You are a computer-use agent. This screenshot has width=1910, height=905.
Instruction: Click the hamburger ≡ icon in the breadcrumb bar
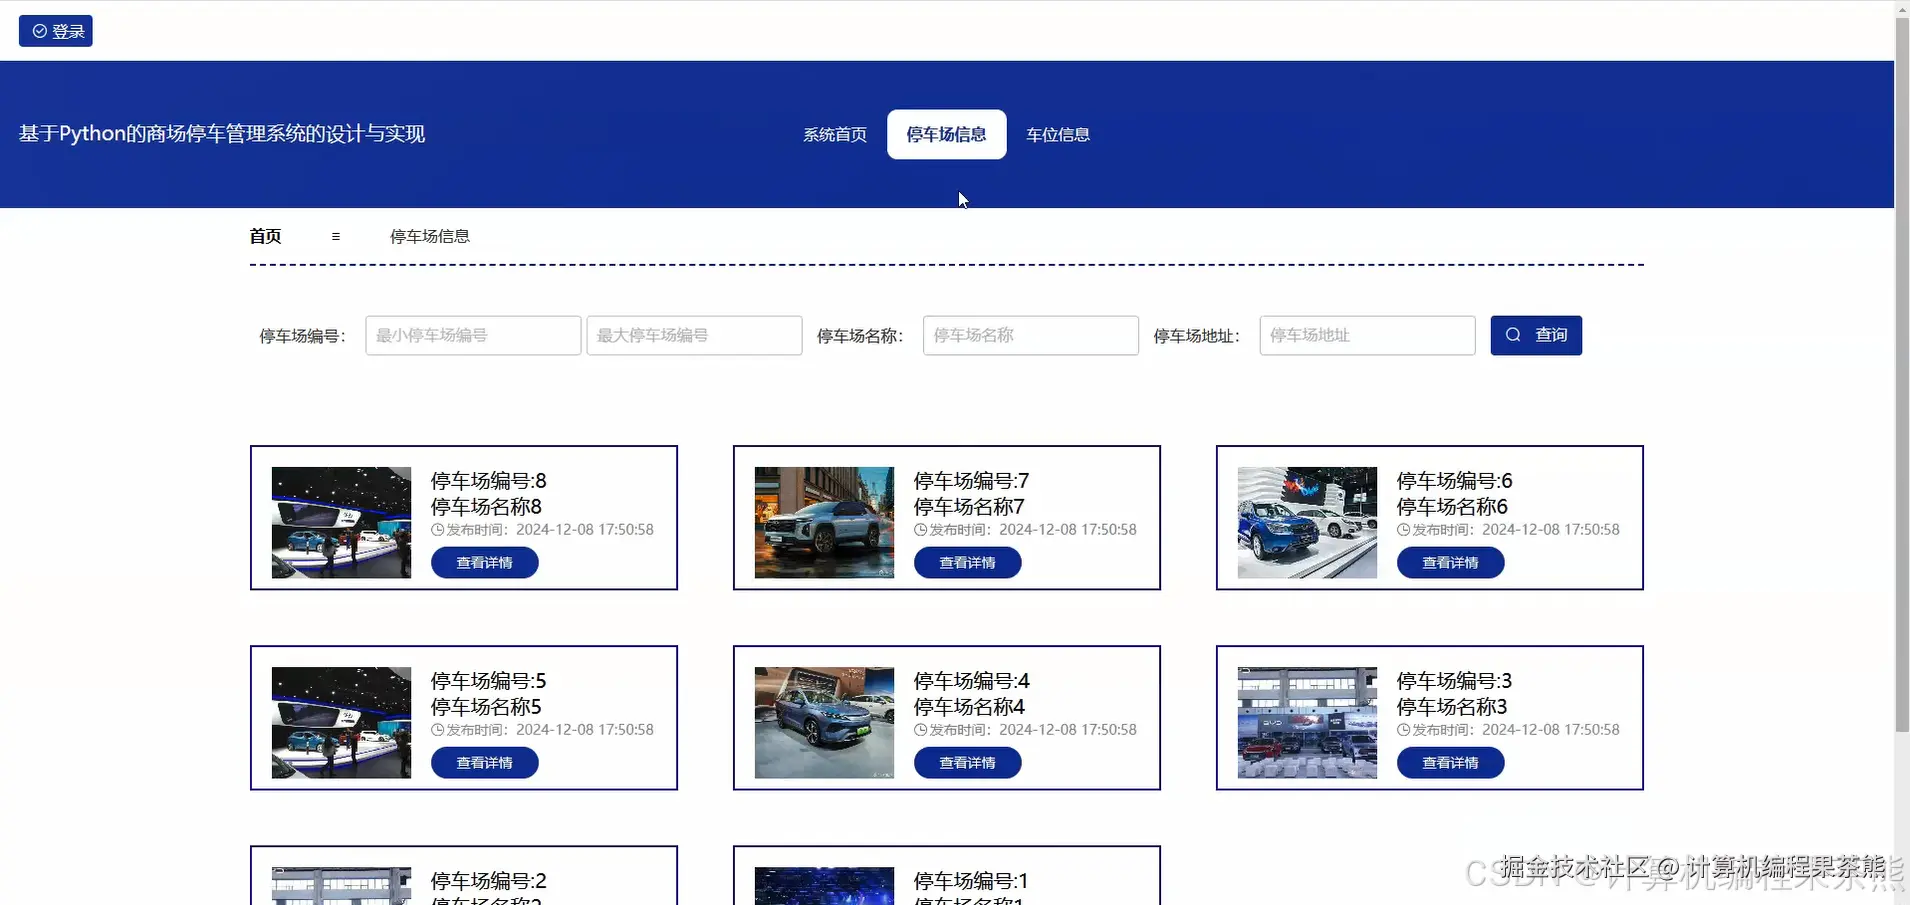(336, 236)
